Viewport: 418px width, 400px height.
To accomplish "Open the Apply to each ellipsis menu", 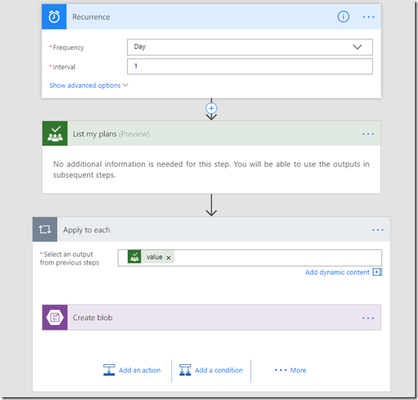I will (x=378, y=230).
